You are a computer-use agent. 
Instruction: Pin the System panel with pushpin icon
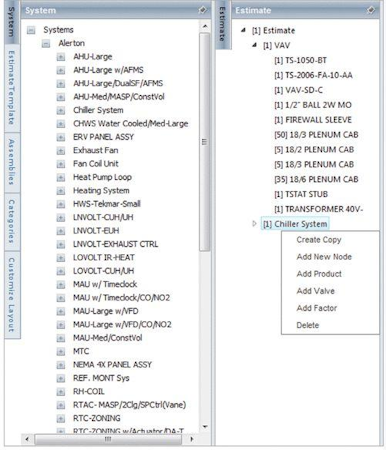[x=202, y=10]
